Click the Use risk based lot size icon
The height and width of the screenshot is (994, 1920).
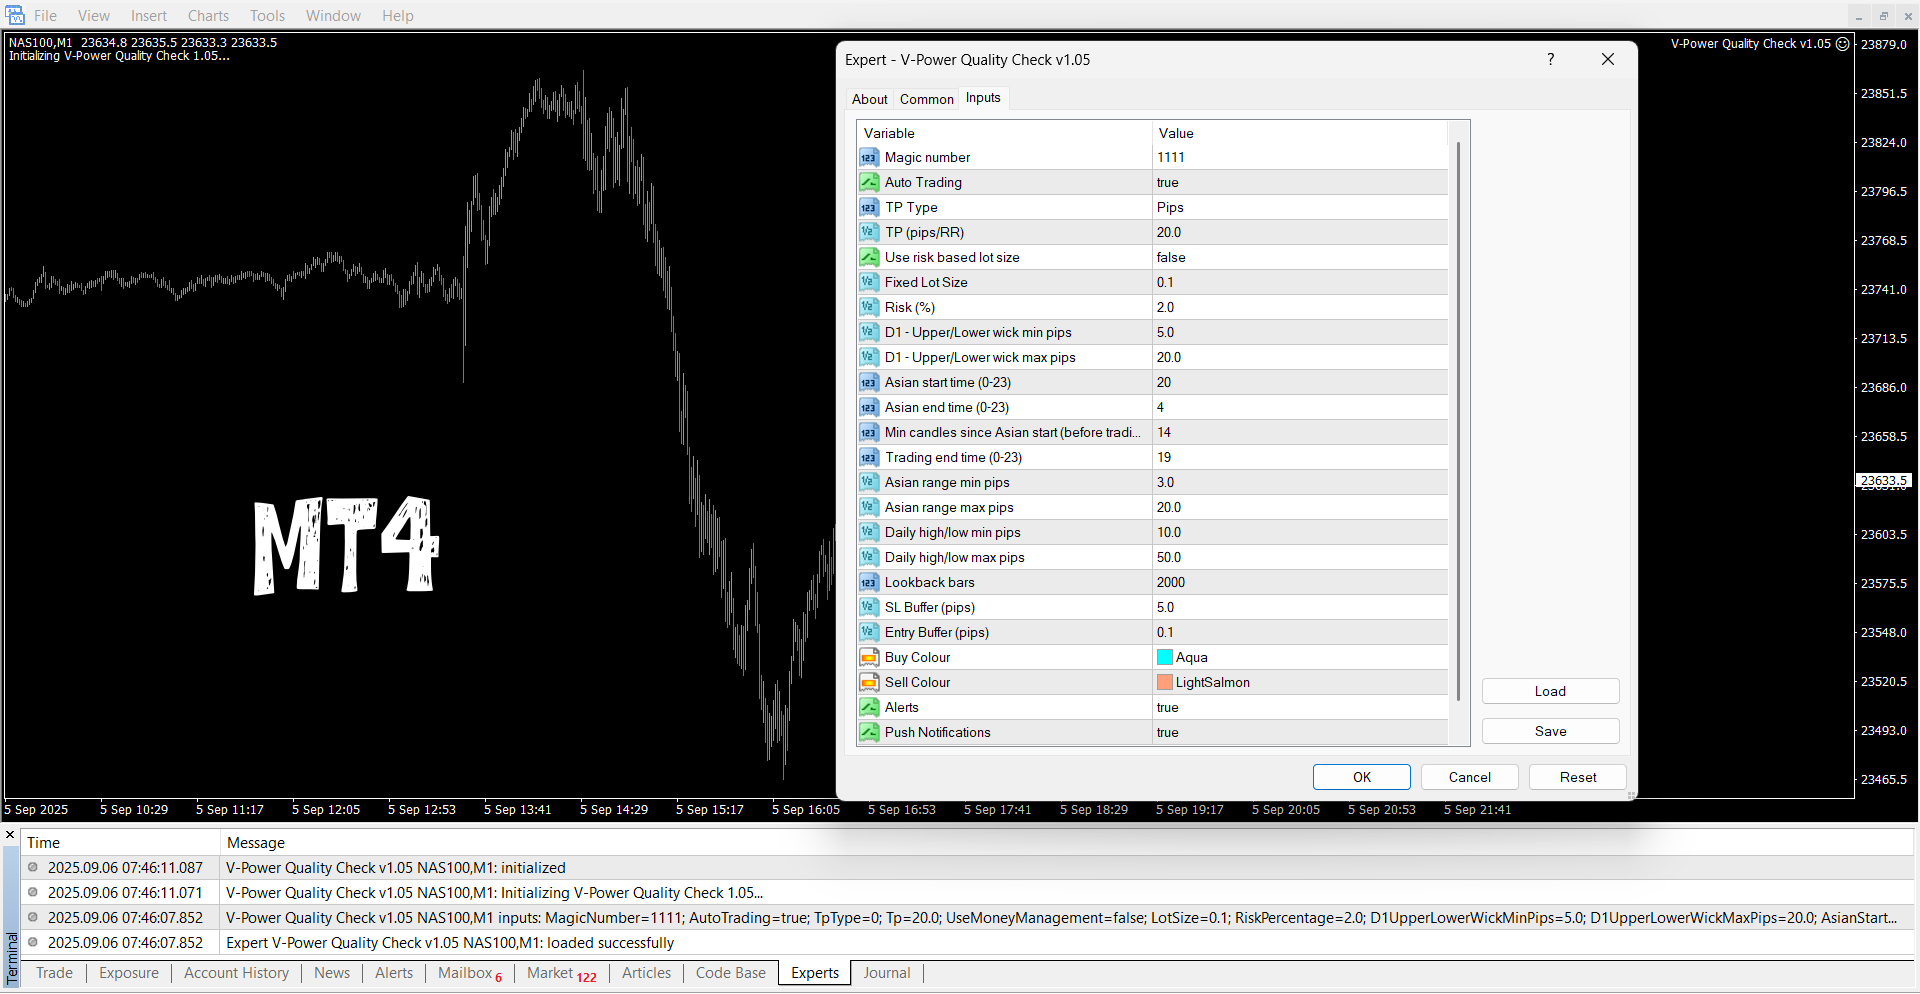[x=869, y=257]
